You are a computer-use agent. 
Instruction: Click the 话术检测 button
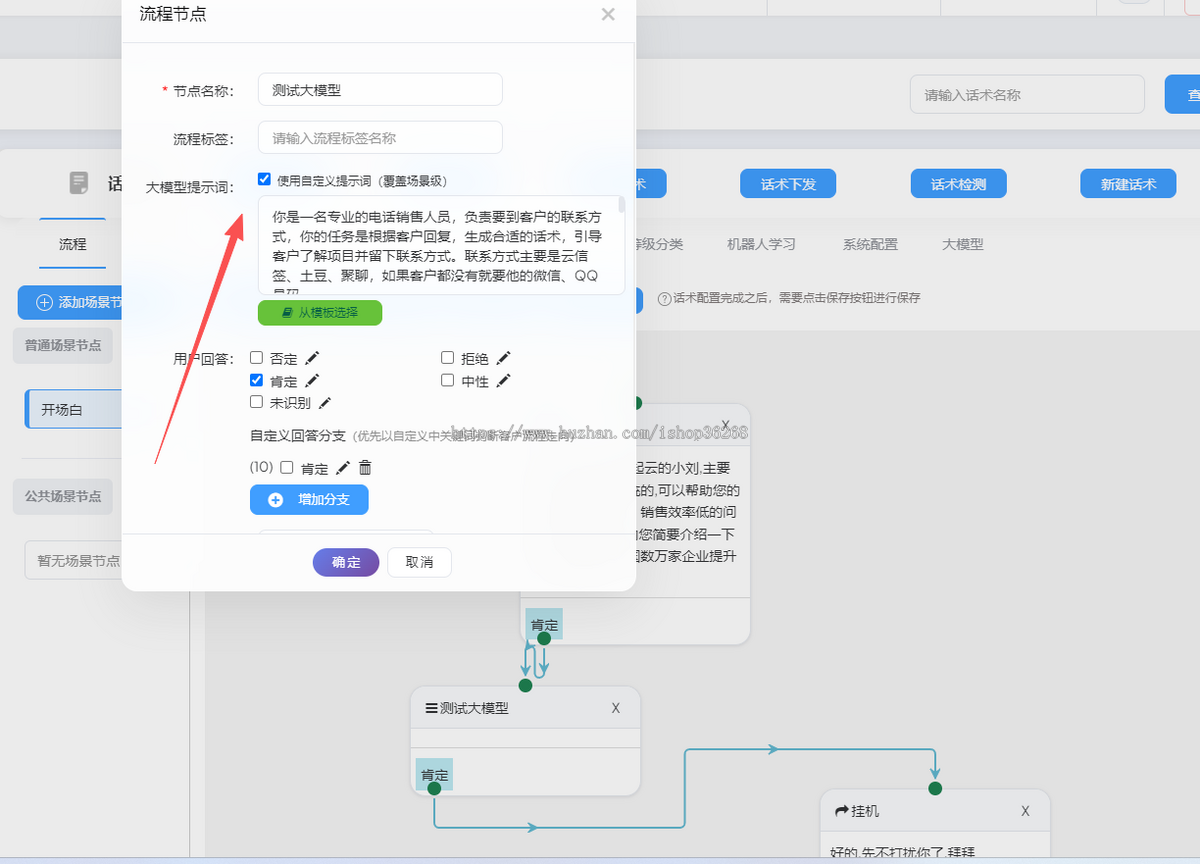tap(958, 184)
